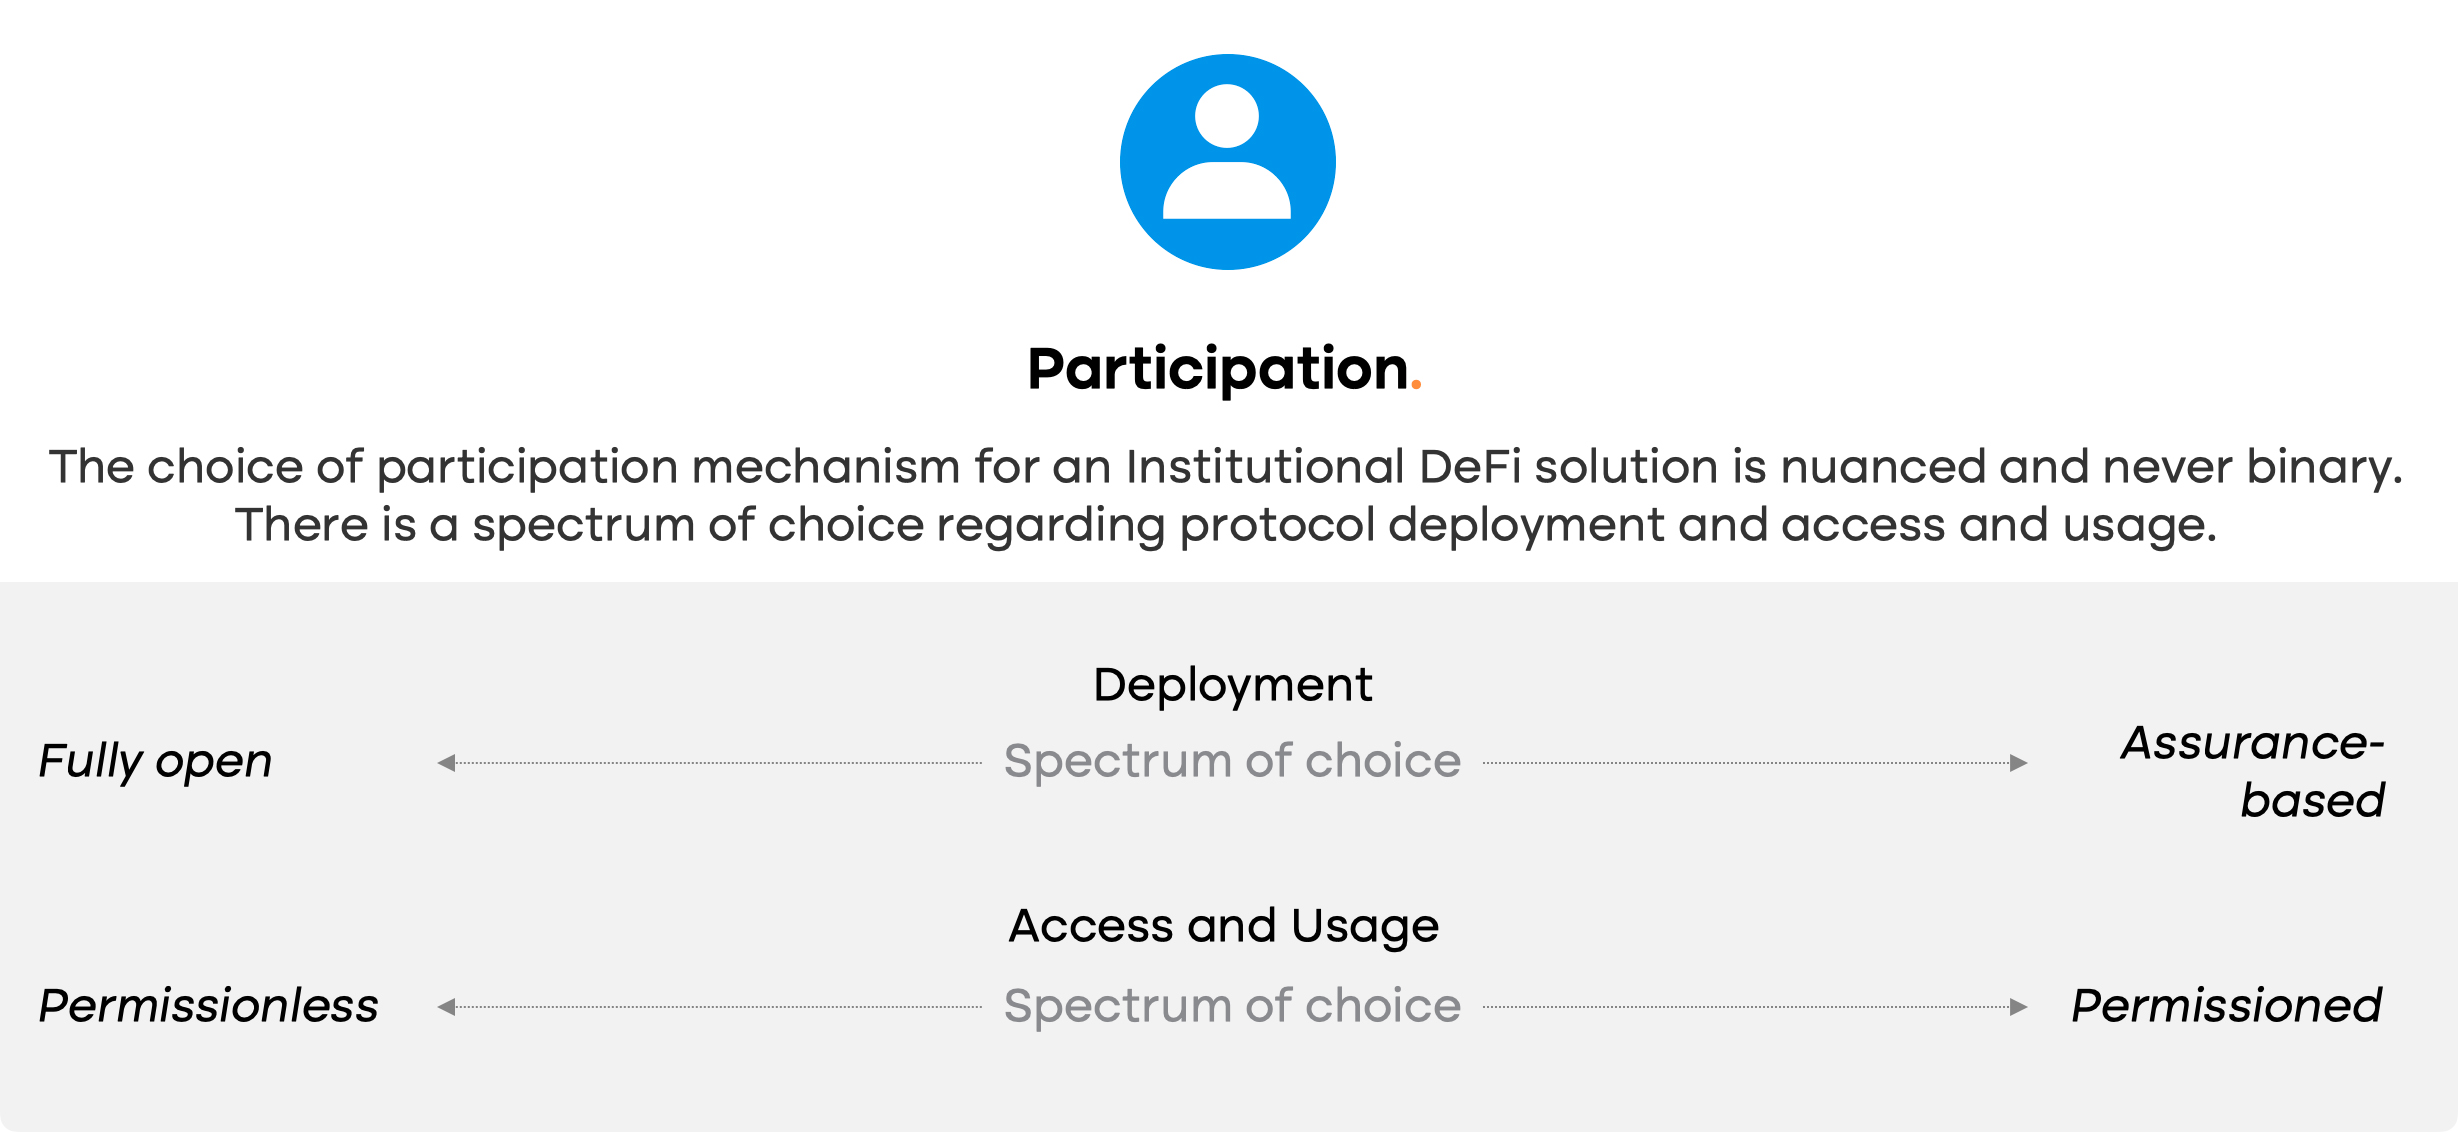Image resolution: width=2458 pixels, height=1132 pixels.
Task: Click the Fully open label
Action: click(x=155, y=762)
